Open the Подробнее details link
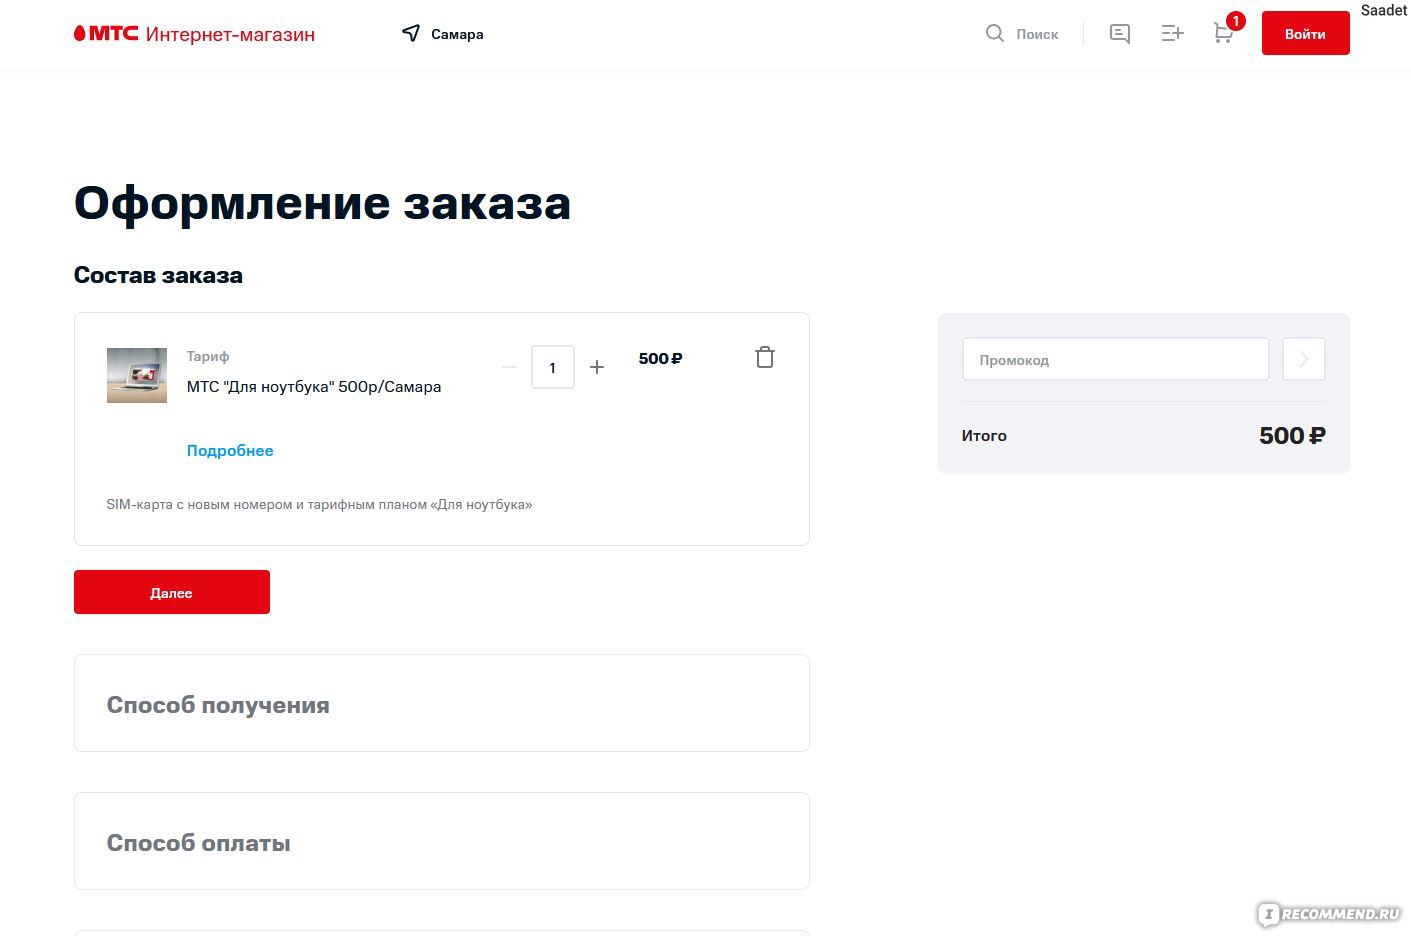The width and height of the screenshot is (1411, 936). click(230, 451)
